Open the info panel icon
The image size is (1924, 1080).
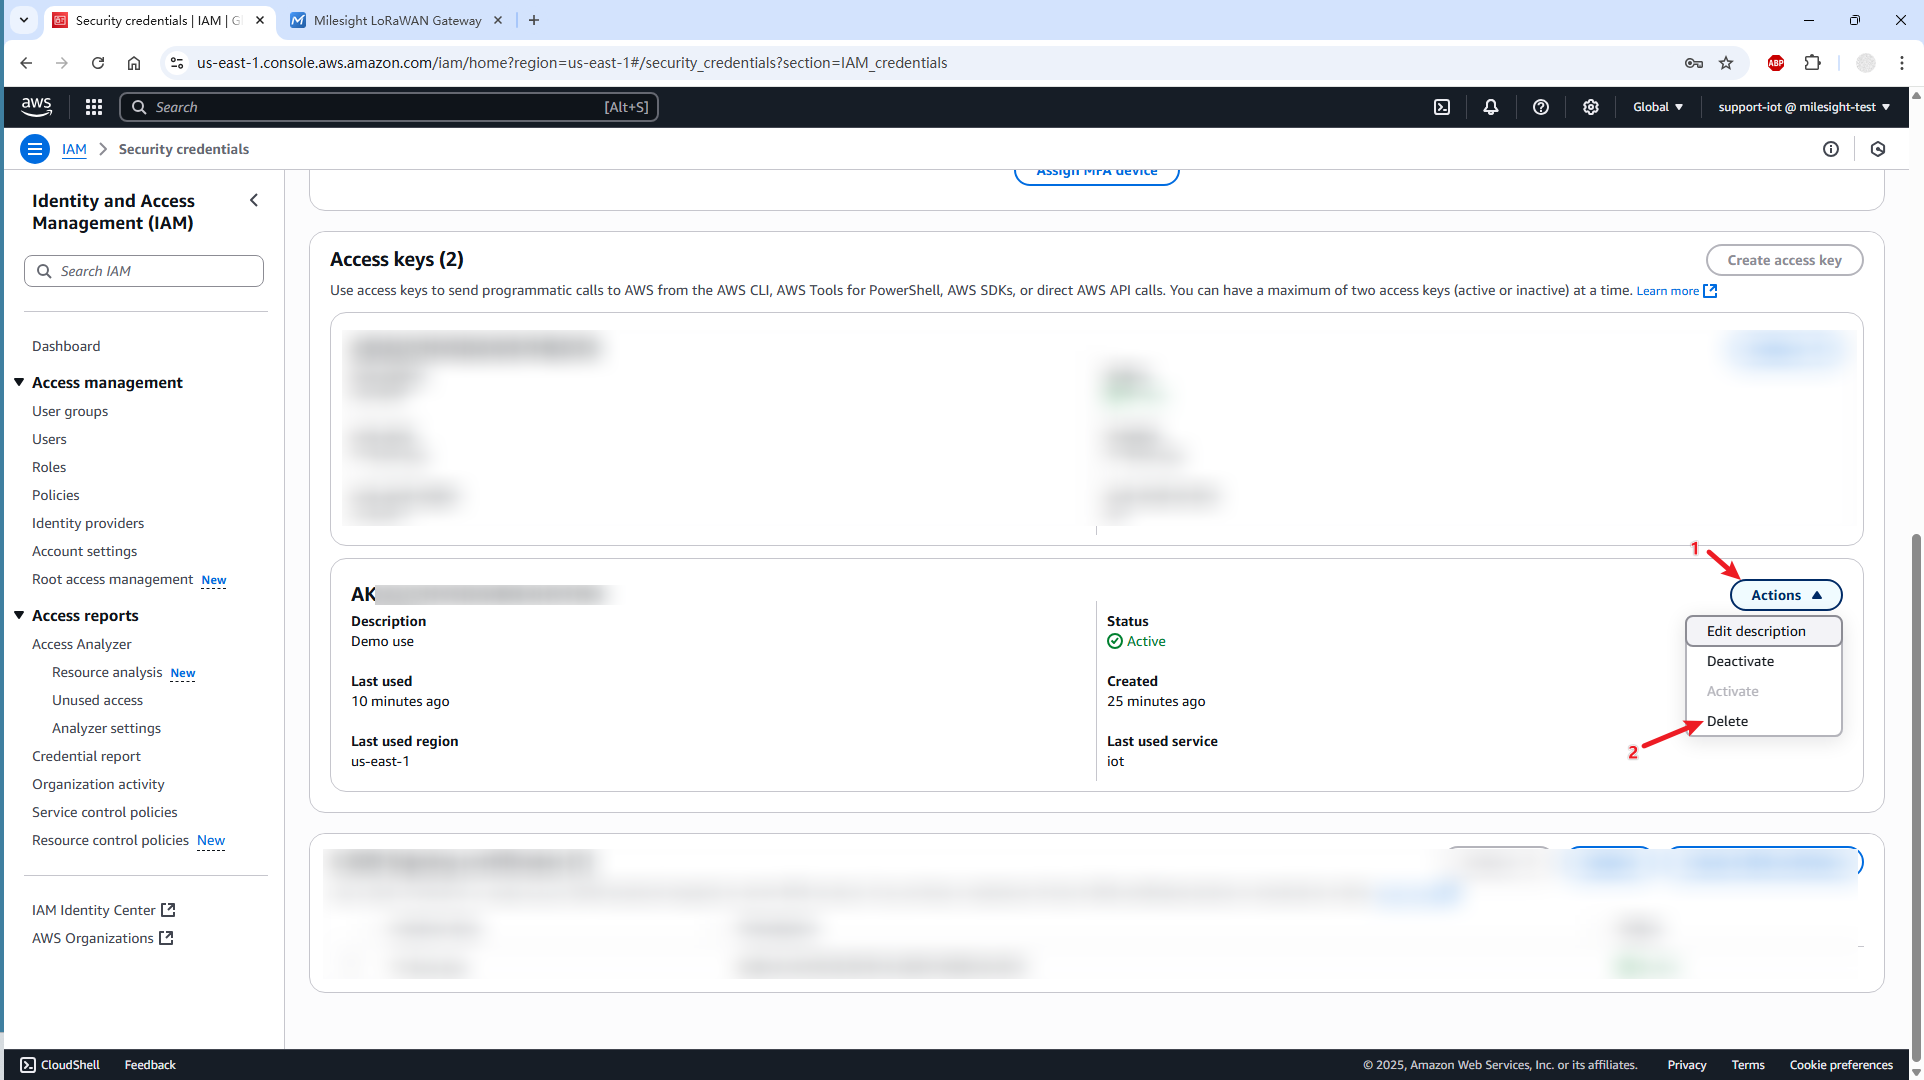tap(1831, 149)
